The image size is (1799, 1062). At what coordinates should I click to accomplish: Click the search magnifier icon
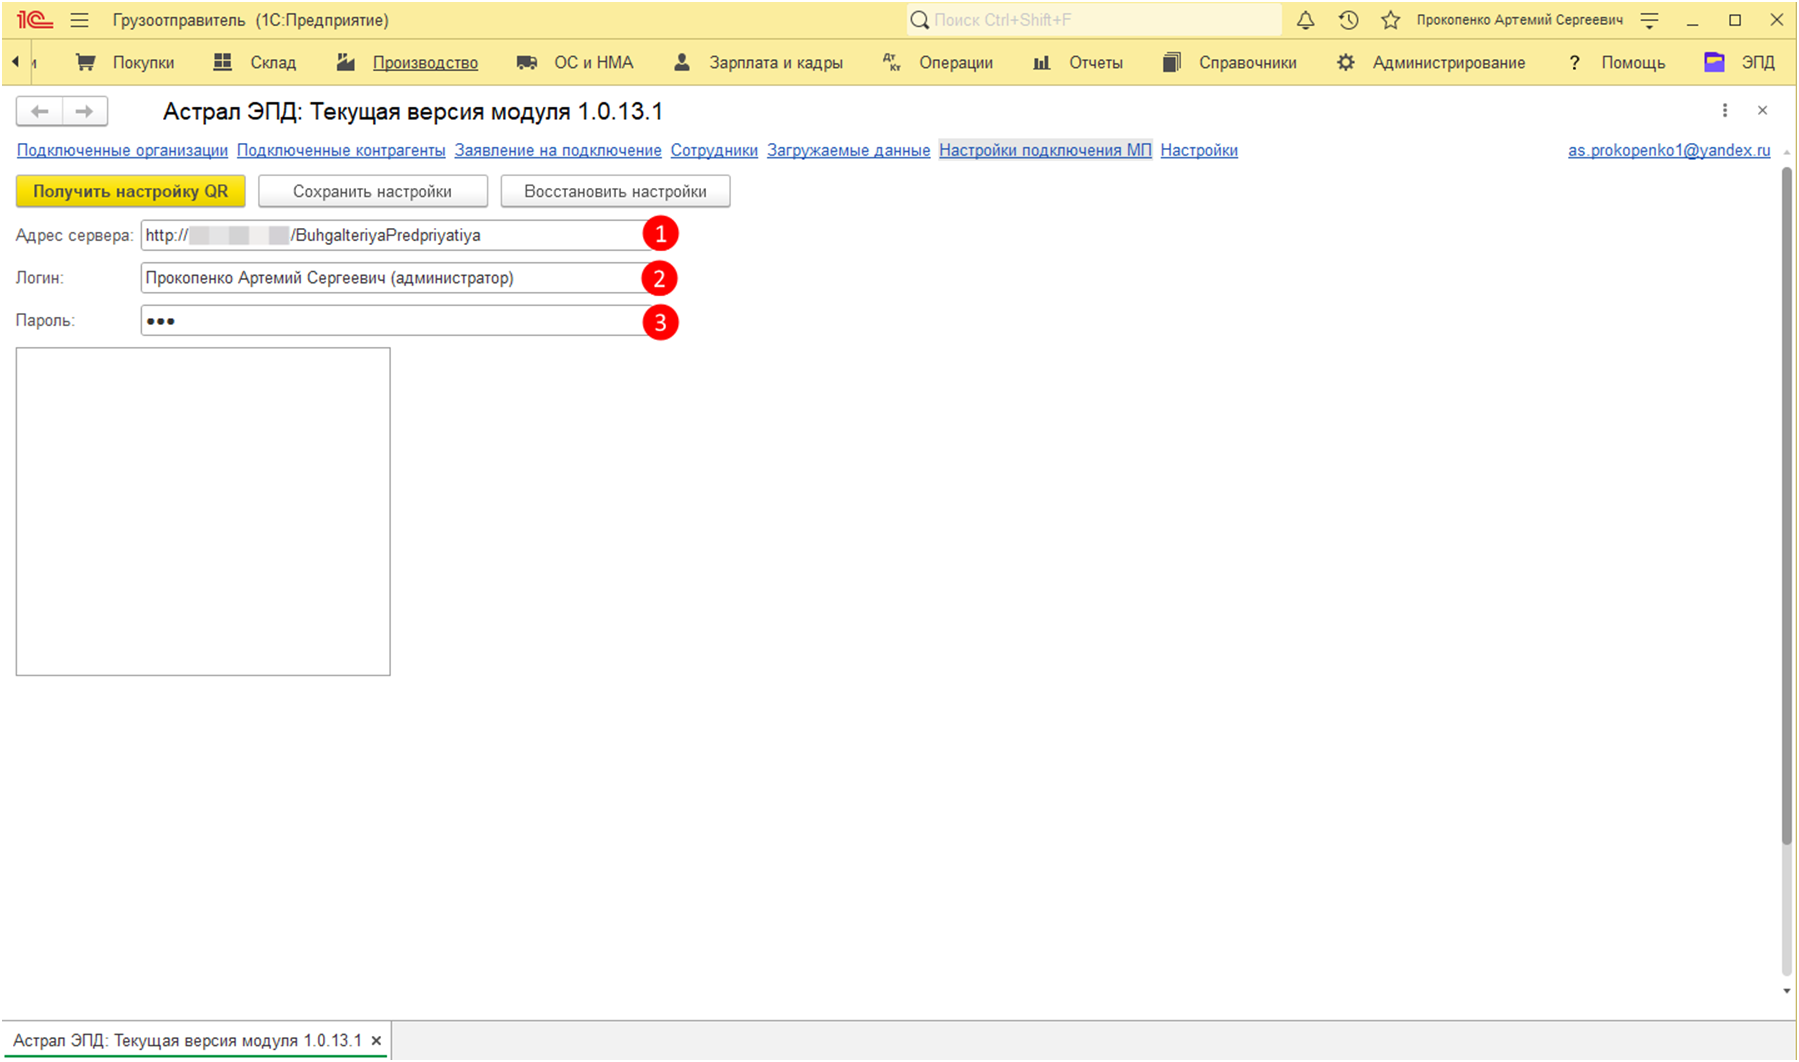coord(919,20)
